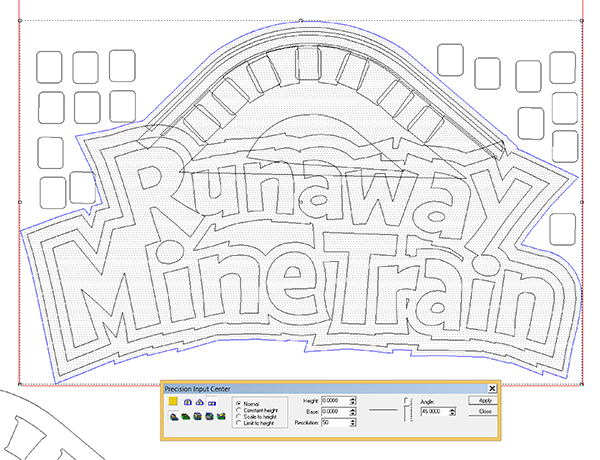Apply the relief settings with Apply button
This screenshot has width=600, height=460.
coord(483,400)
